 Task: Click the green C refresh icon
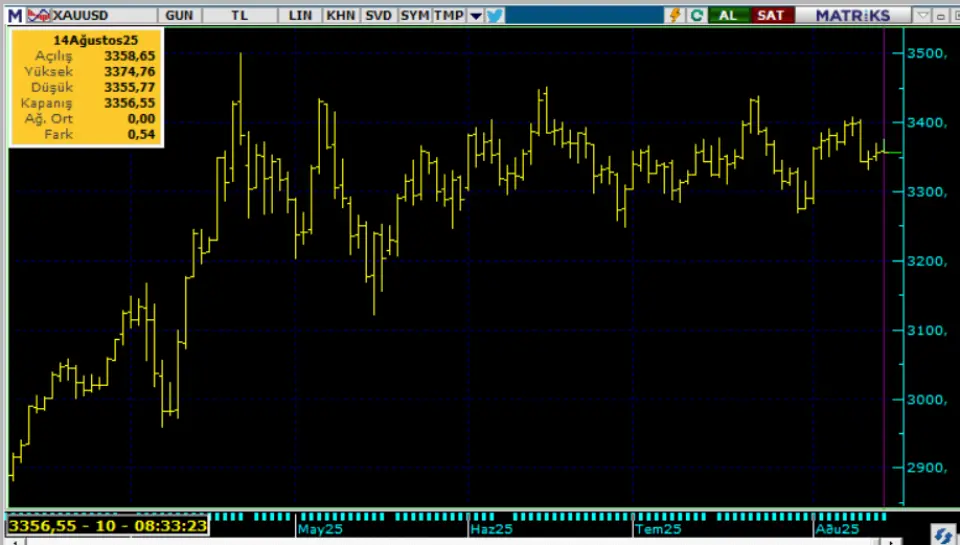[x=696, y=15]
